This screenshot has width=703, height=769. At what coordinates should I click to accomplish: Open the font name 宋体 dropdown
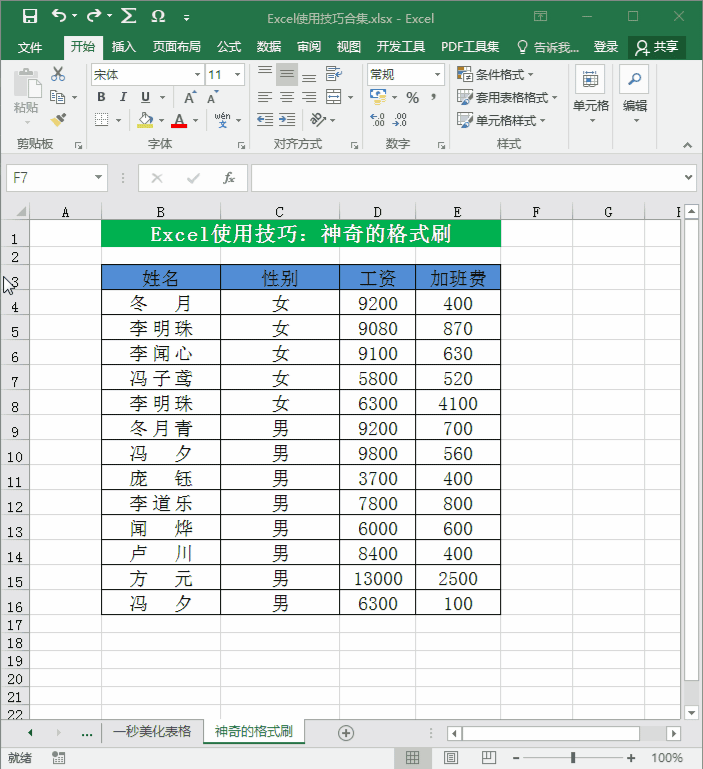[197, 75]
